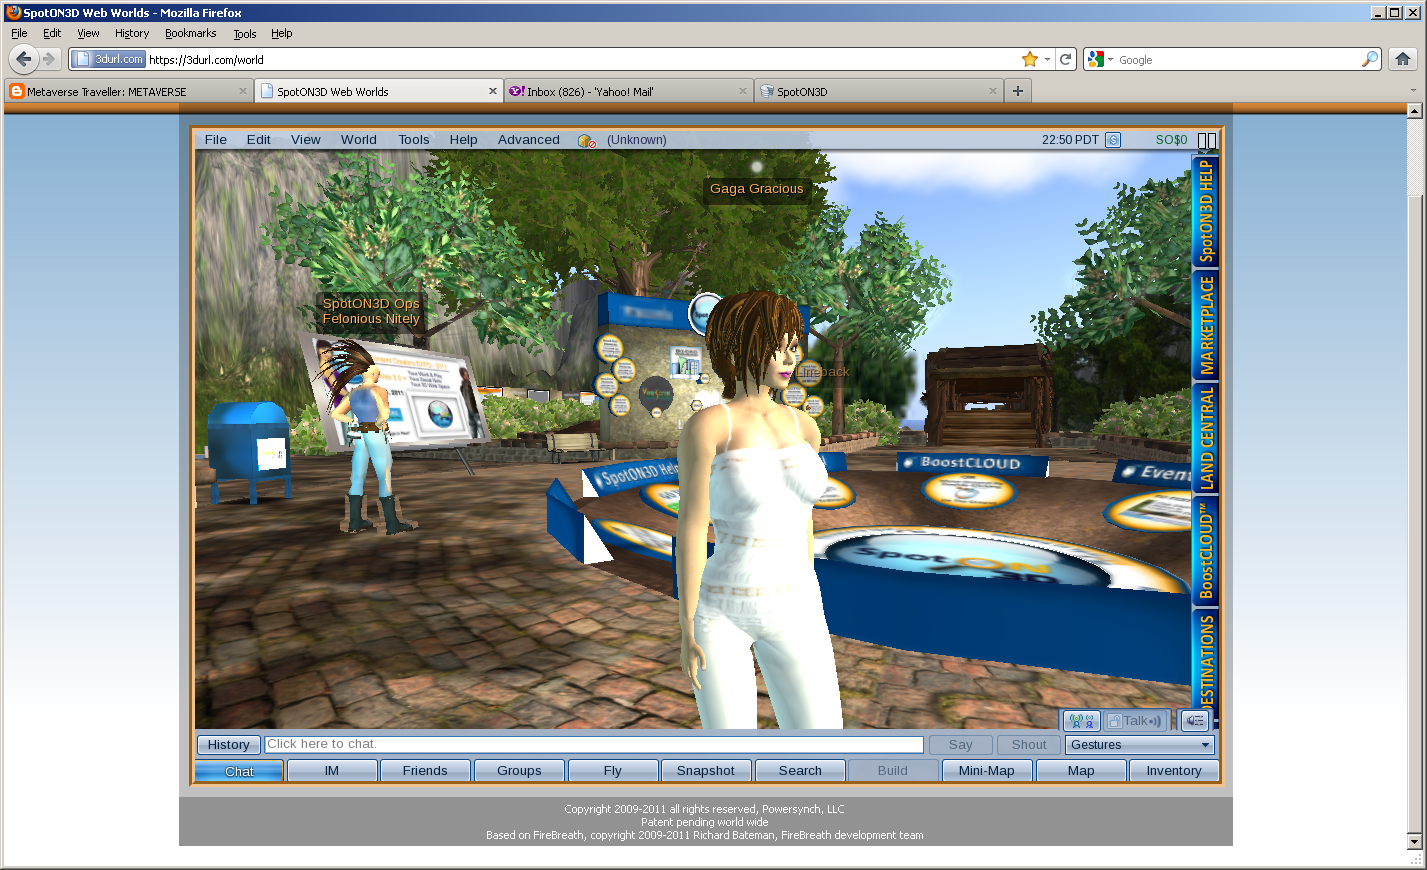
Task: Close the Yahoo Mail inbox tab
Action: point(742,91)
